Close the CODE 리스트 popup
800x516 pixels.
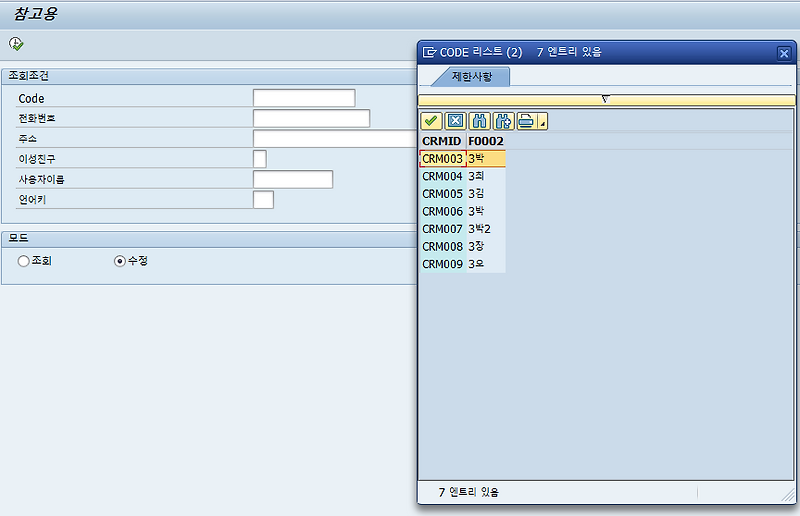coord(784,53)
